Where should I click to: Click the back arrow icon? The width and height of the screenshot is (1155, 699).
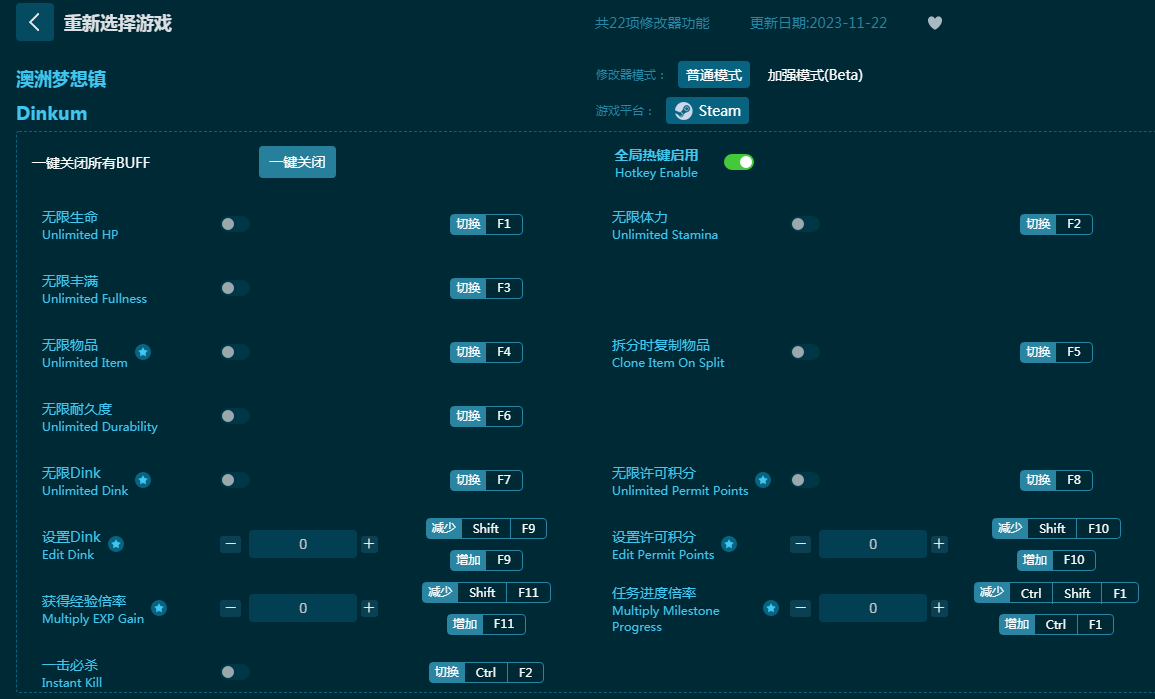pyautogui.click(x=34, y=22)
